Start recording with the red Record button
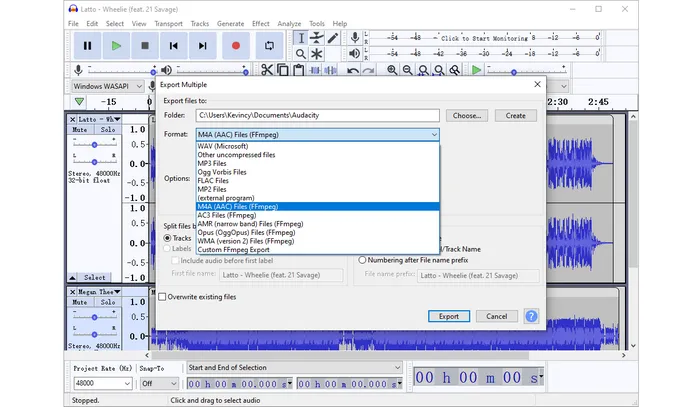 [x=236, y=46]
